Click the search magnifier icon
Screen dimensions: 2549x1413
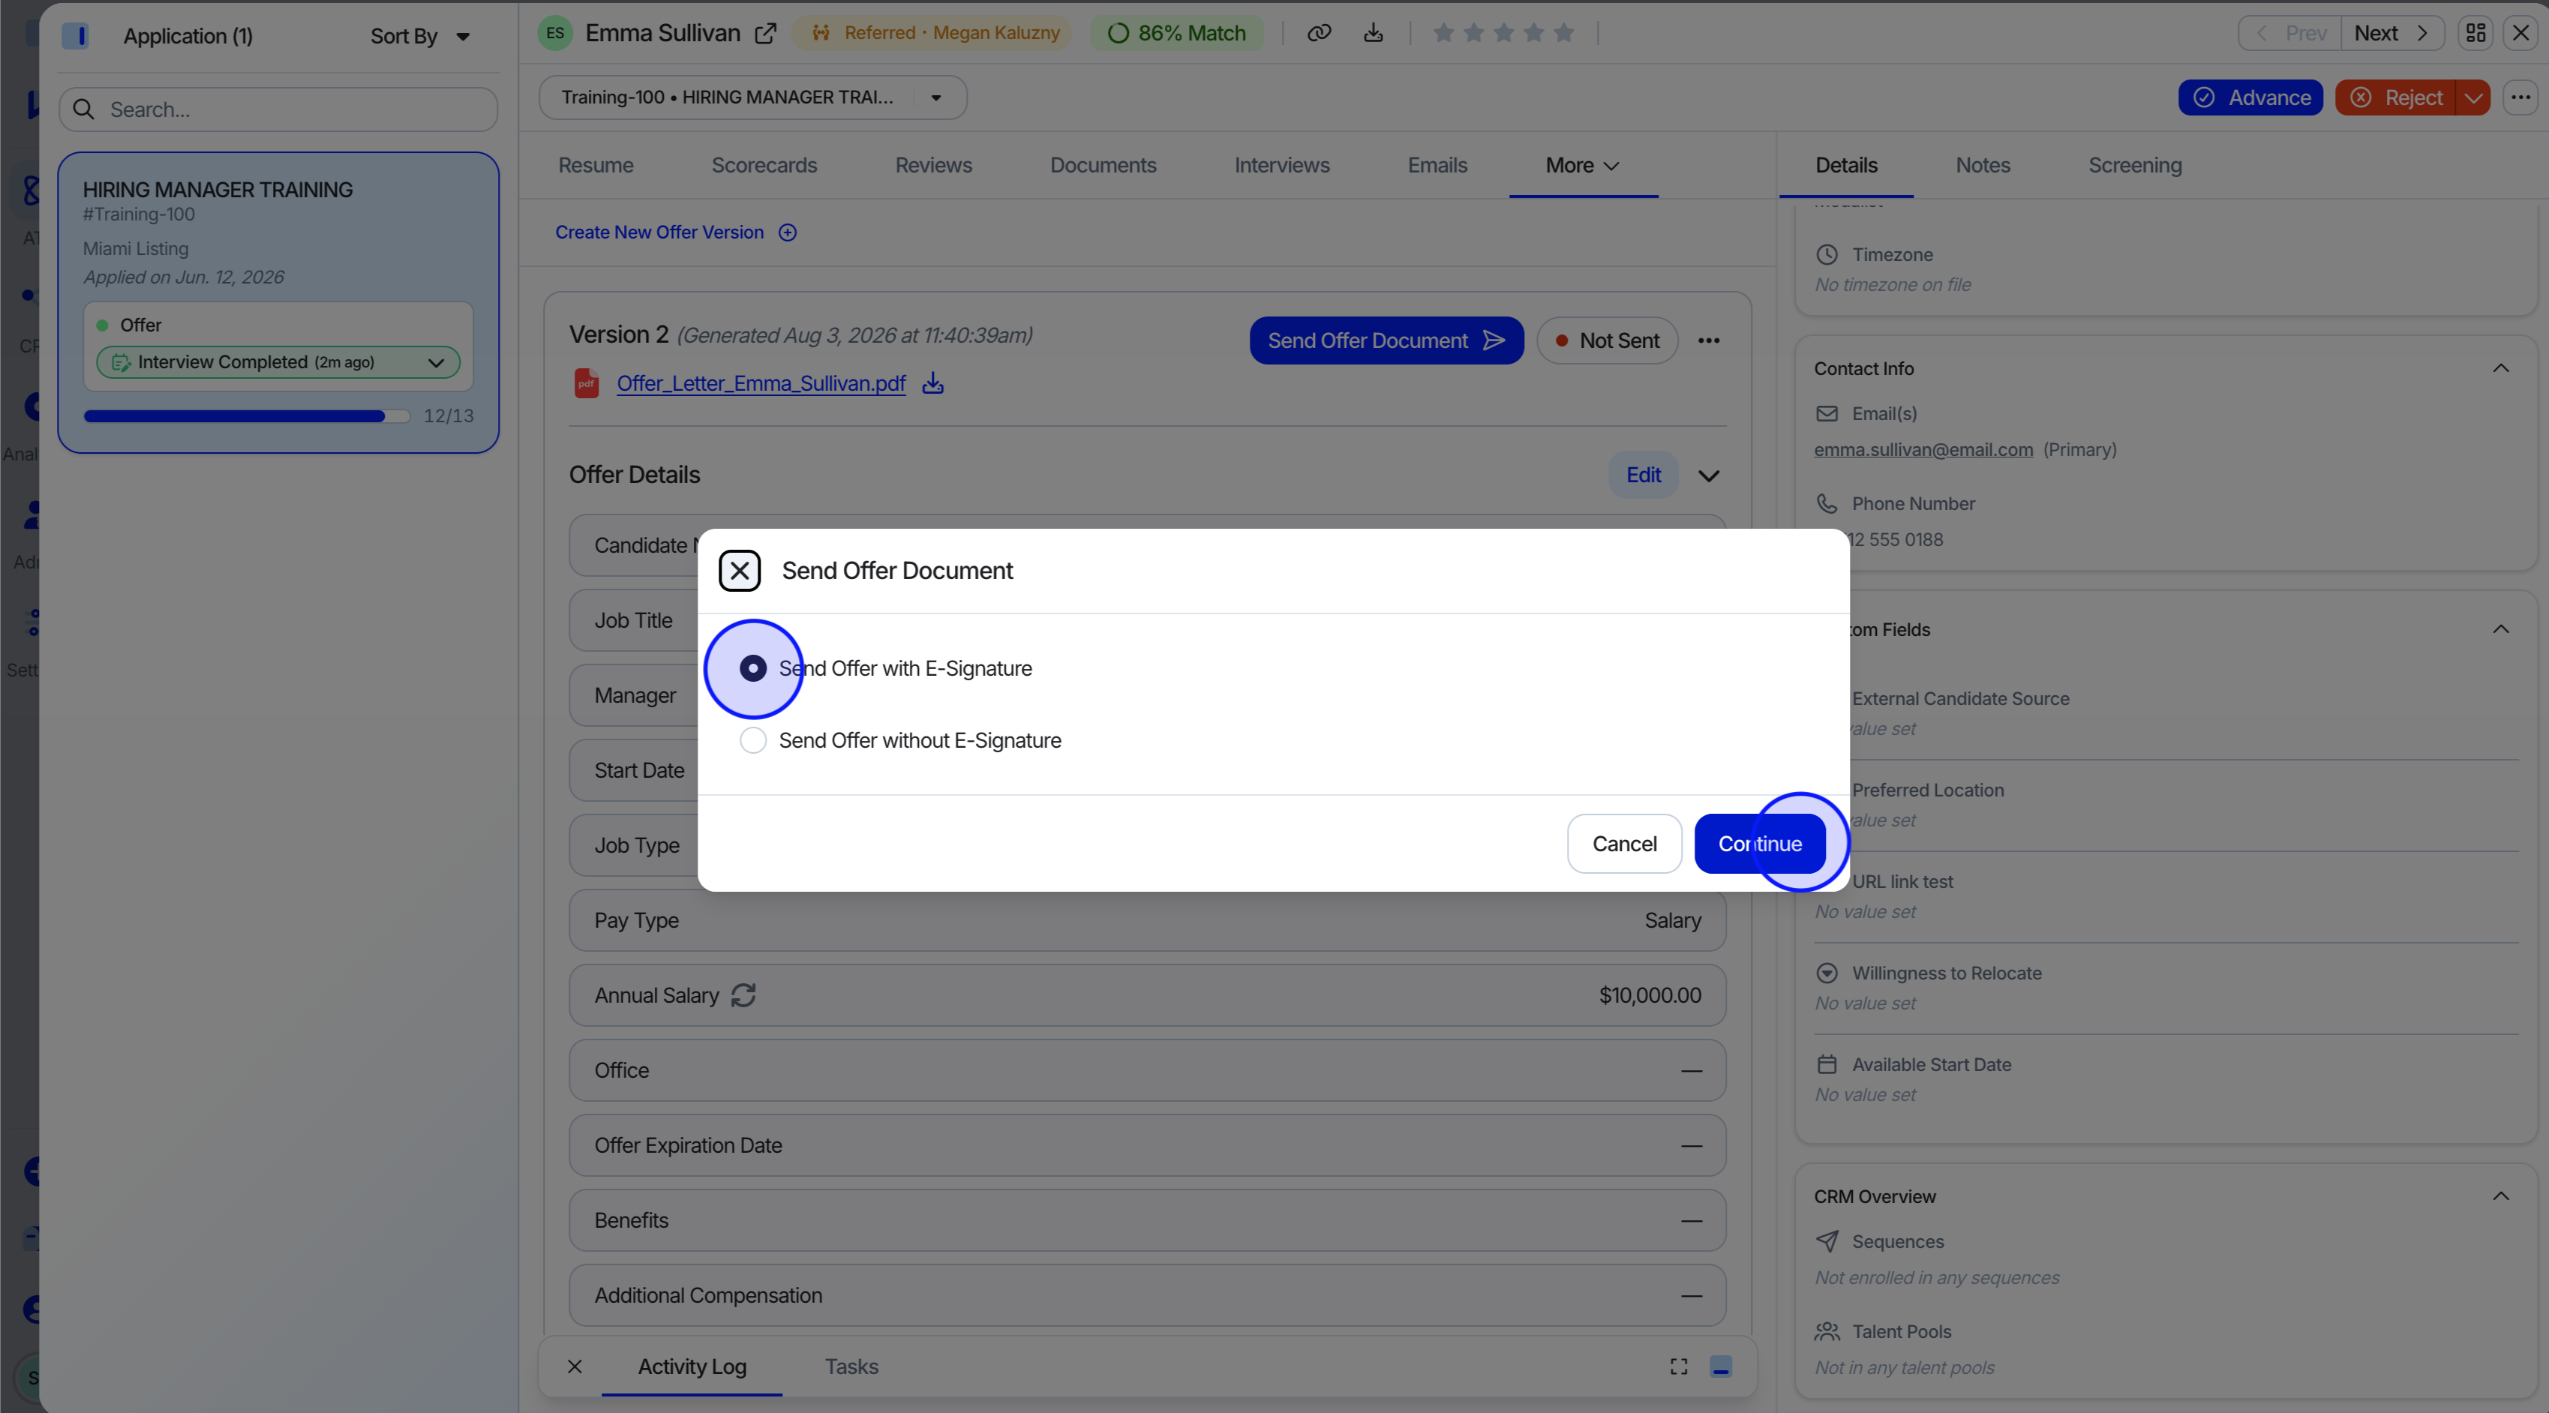click(84, 109)
